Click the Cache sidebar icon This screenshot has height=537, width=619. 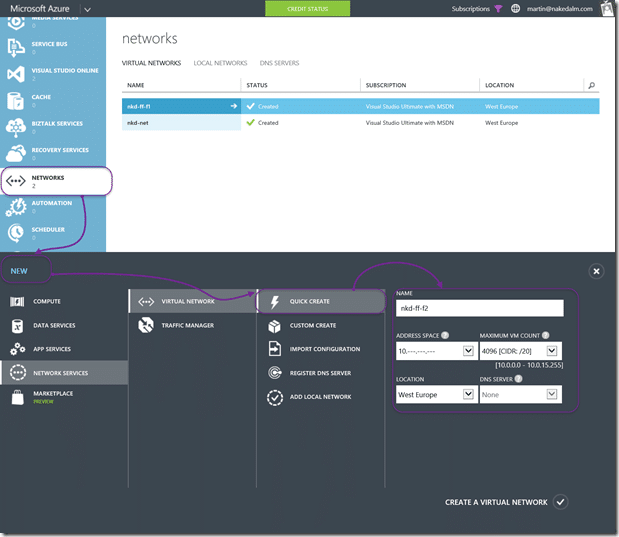click(x=16, y=101)
